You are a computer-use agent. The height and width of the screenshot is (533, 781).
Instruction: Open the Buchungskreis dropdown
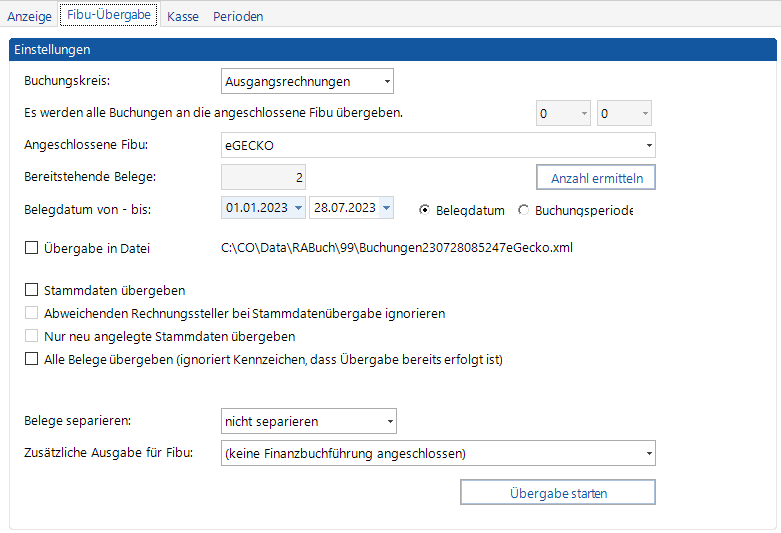(x=386, y=82)
